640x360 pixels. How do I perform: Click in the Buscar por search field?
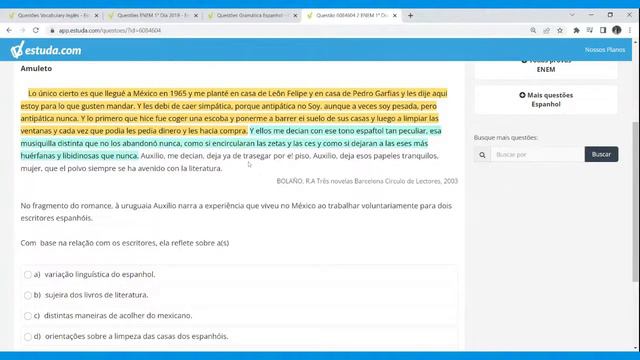538,155
